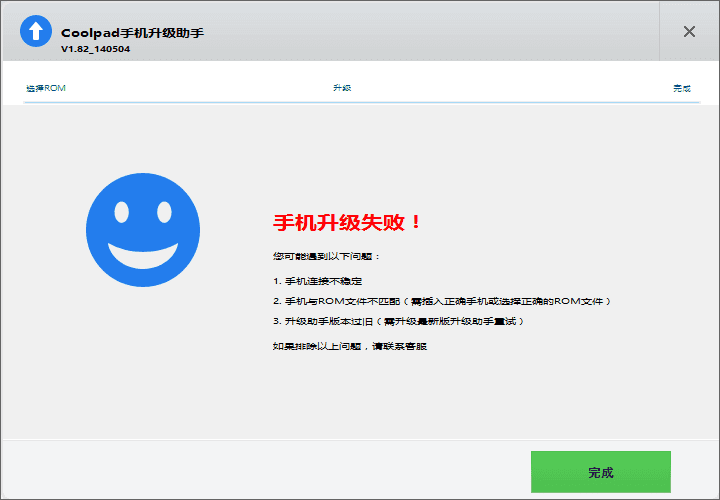
Task: Click the Coolpad手机升级助手 title text
Action: pos(132,33)
